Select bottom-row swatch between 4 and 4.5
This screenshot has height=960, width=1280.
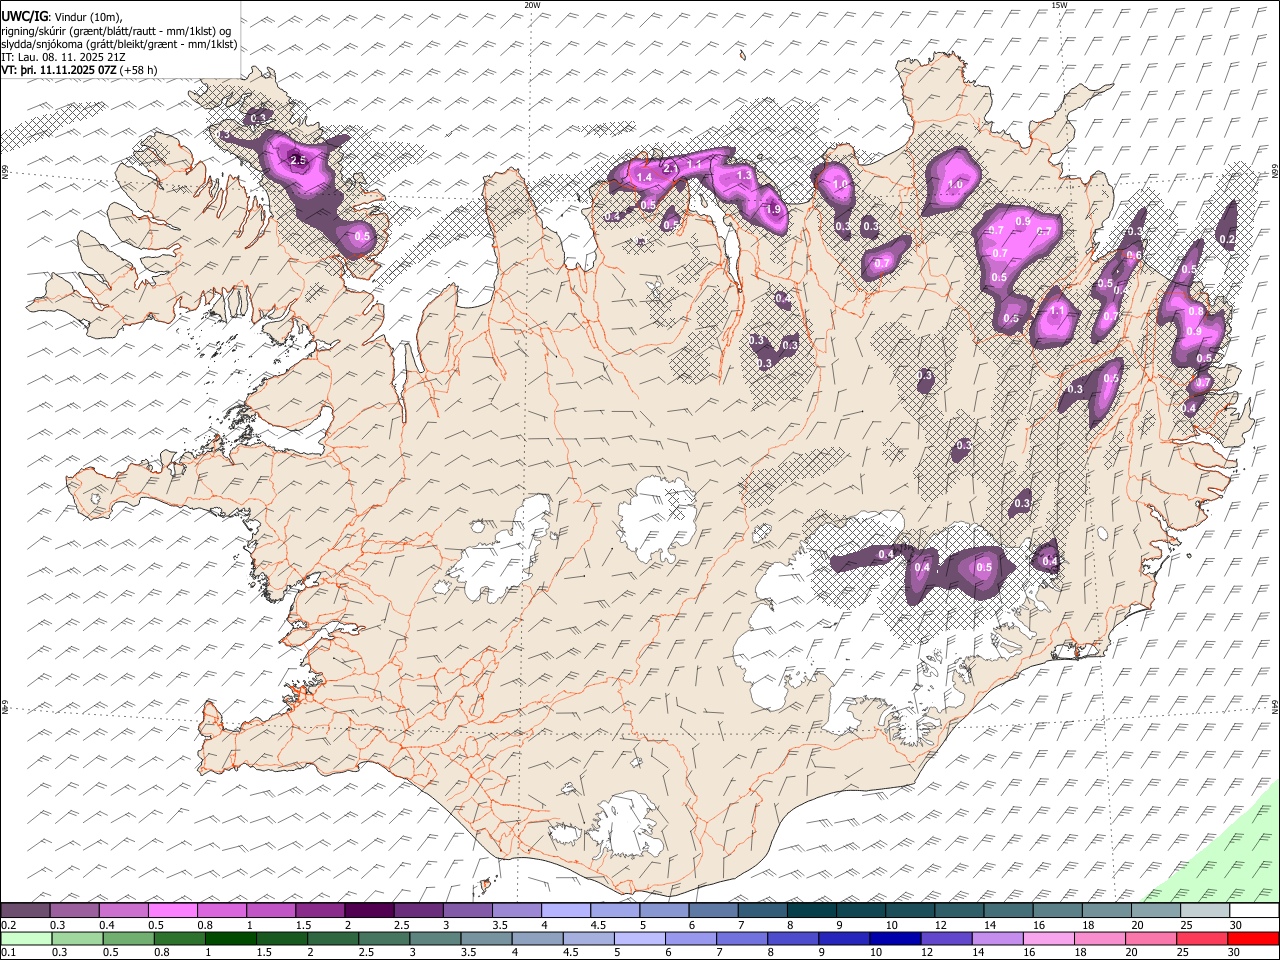(538, 938)
